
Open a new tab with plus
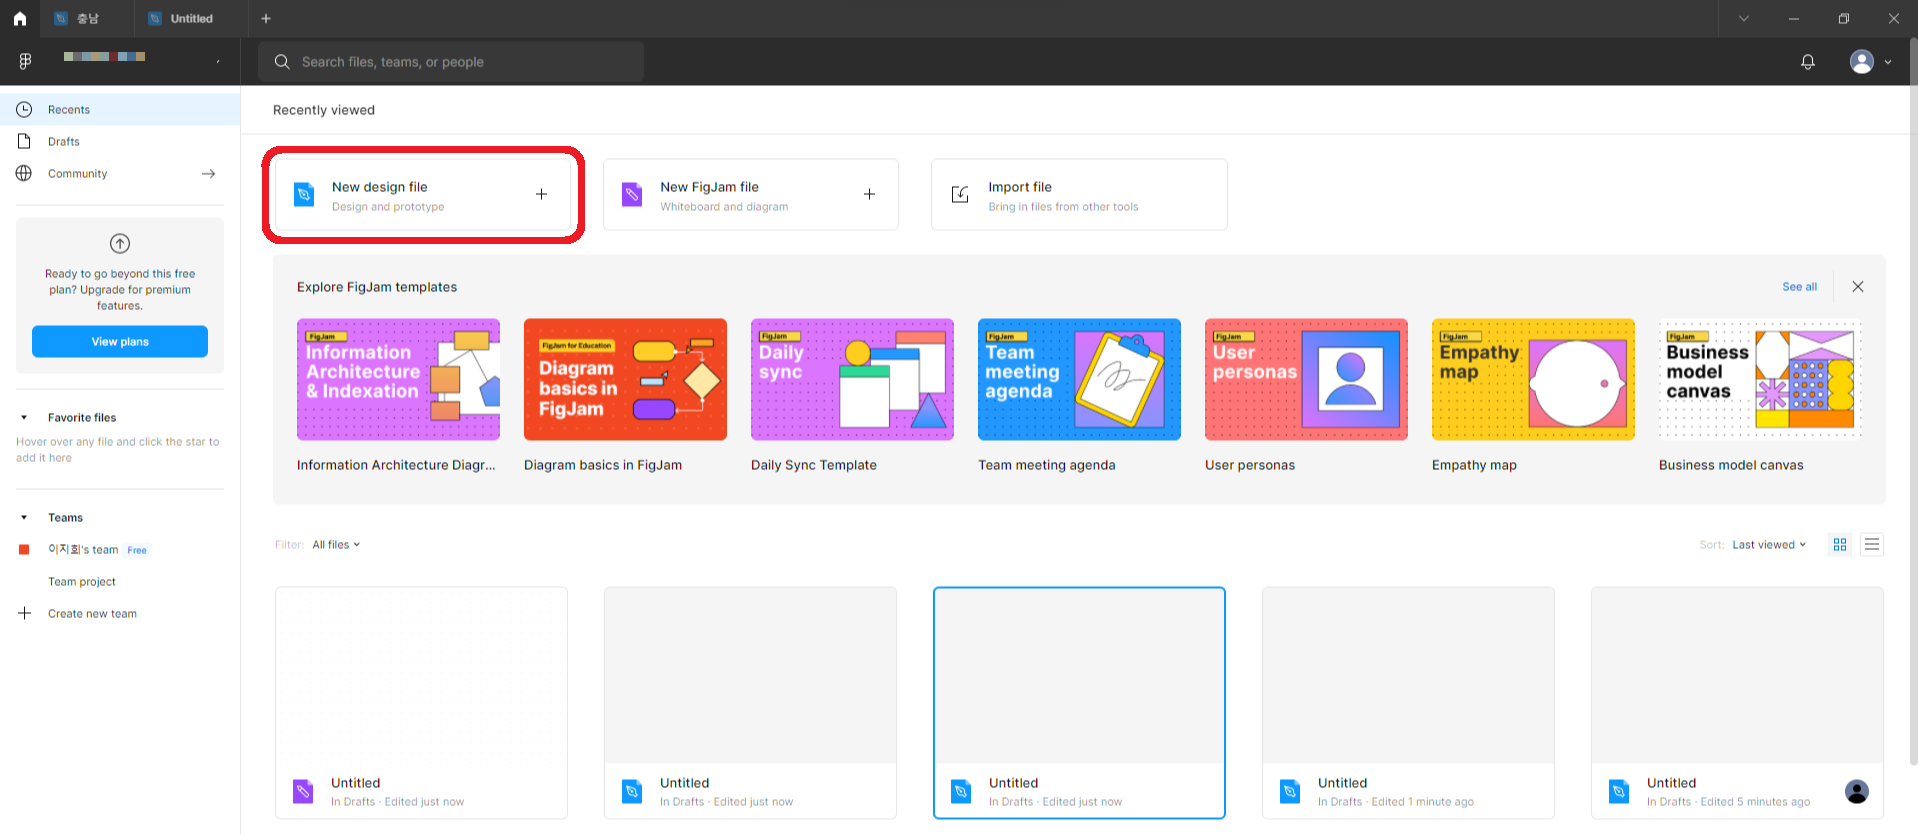(266, 18)
